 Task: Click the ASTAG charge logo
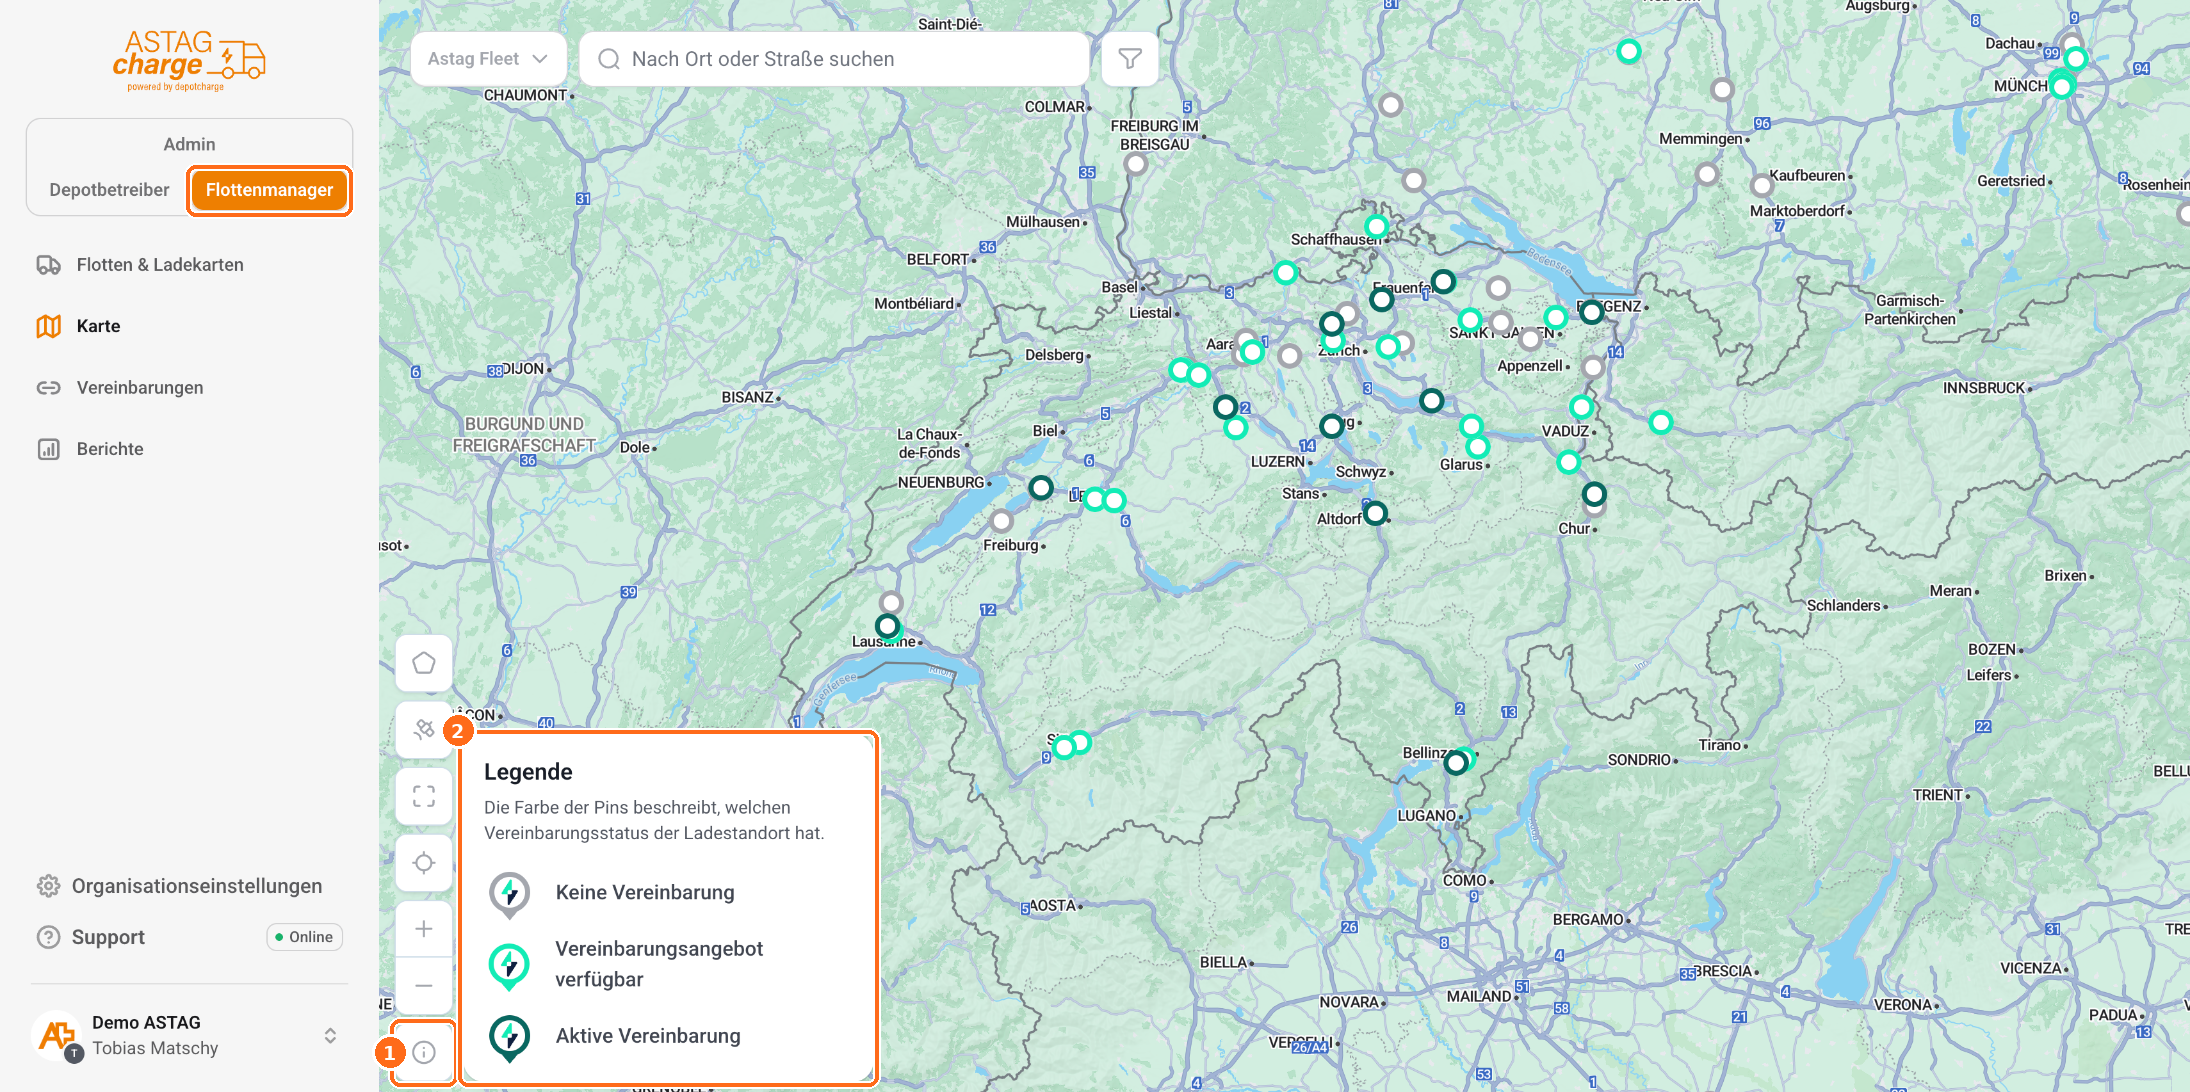(x=188, y=60)
